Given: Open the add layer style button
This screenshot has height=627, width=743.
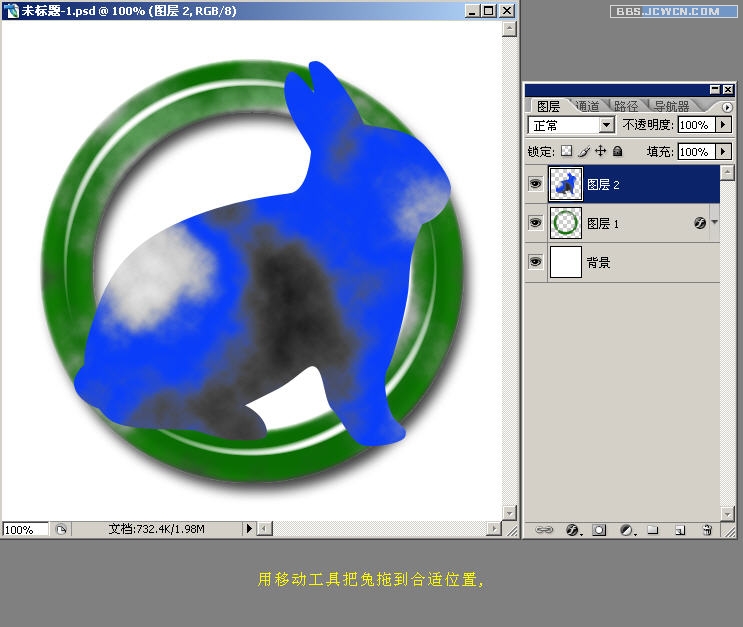Looking at the screenshot, I should 573,530.
